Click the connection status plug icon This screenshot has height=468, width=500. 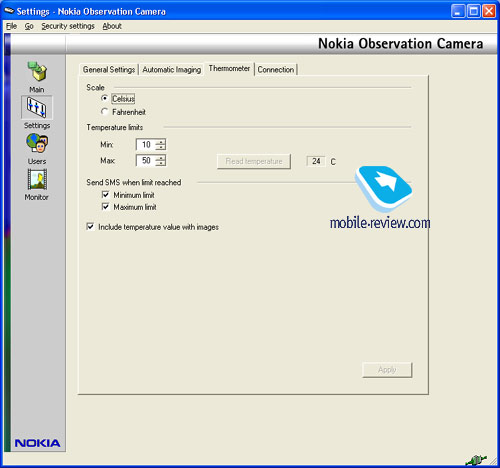coord(476,460)
